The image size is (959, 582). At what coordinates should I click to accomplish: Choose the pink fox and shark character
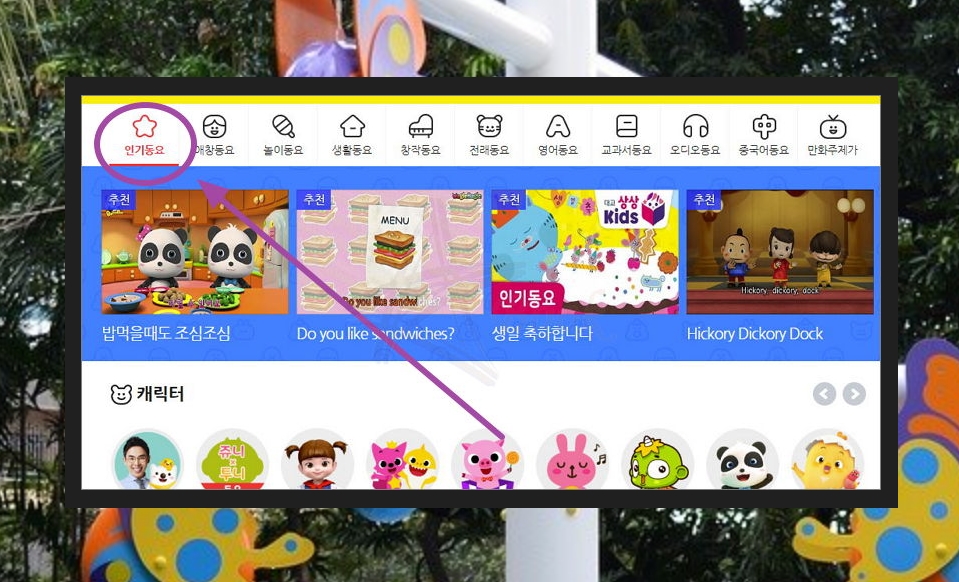coord(402,460)
